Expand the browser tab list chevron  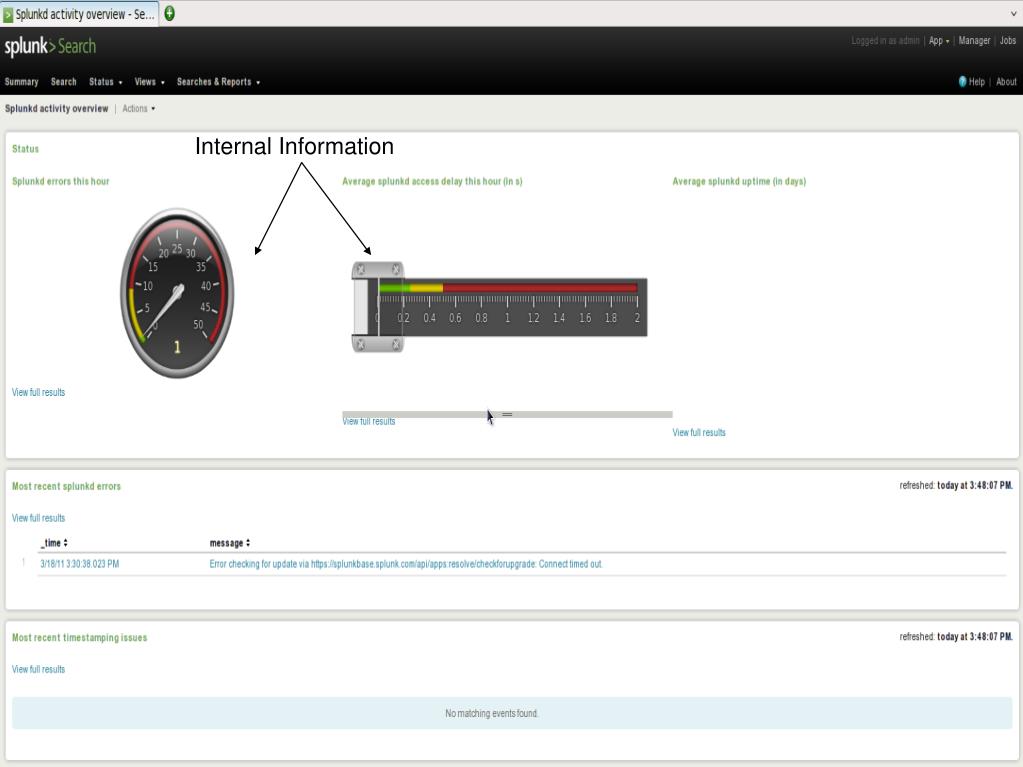coord(1013,13)
